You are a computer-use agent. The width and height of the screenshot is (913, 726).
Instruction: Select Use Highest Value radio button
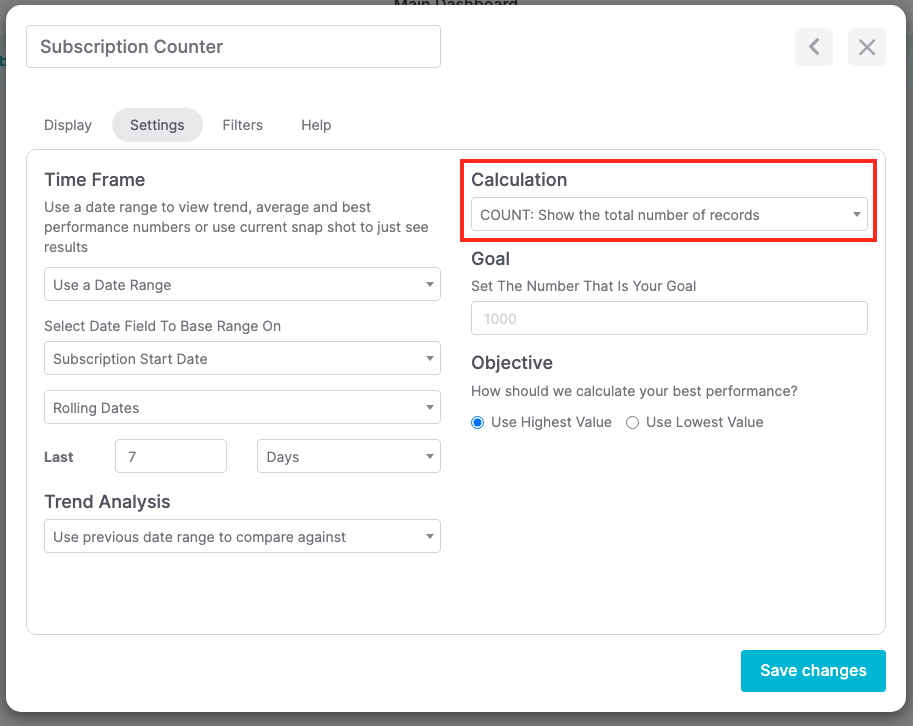click(x=478, y=423)
